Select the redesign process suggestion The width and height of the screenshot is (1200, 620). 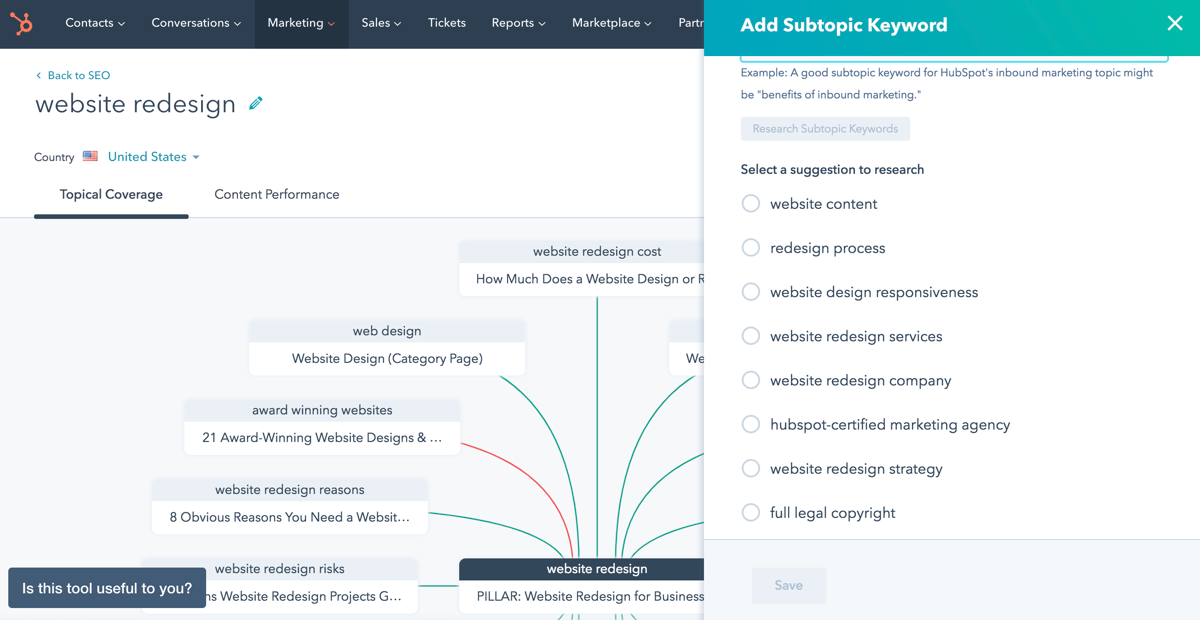tap(751, 248)
